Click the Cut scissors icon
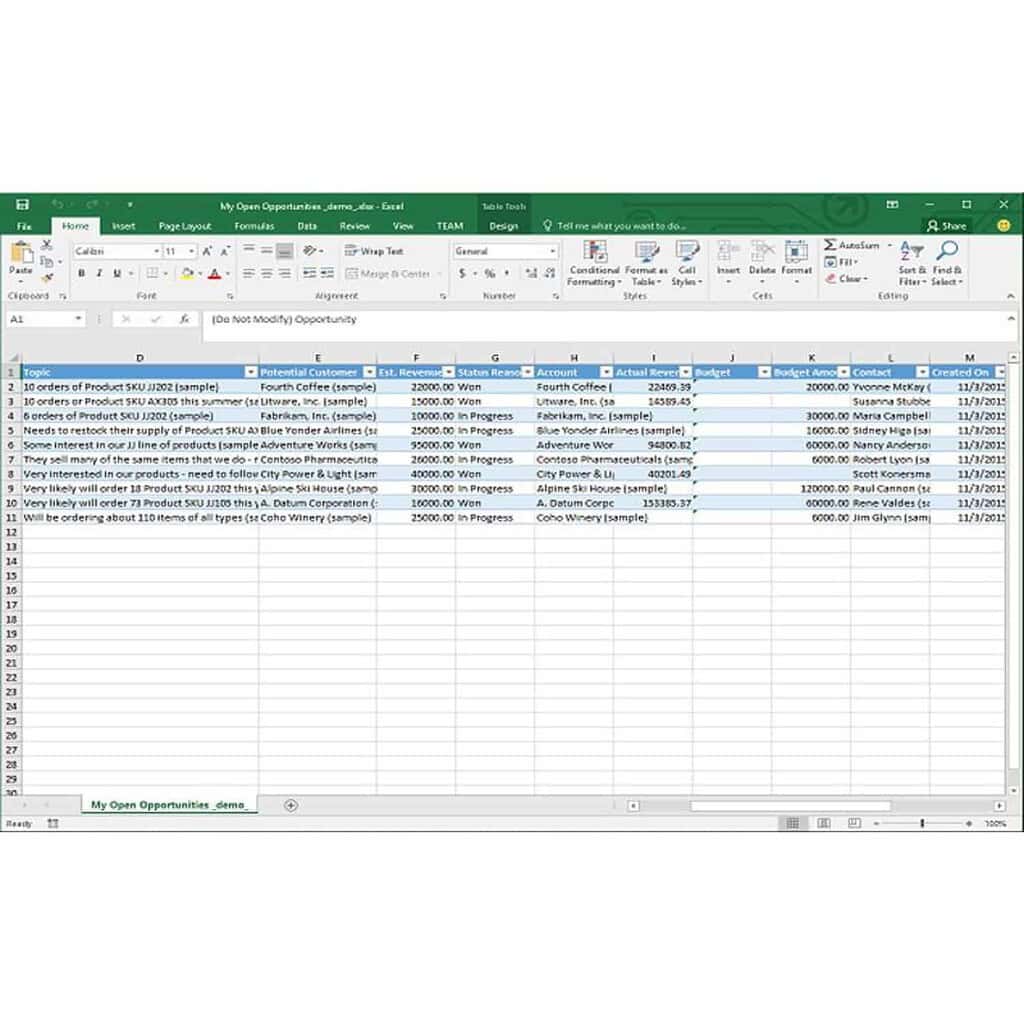The height and width of the screenshot is (1024, 1024). [46, 245]
